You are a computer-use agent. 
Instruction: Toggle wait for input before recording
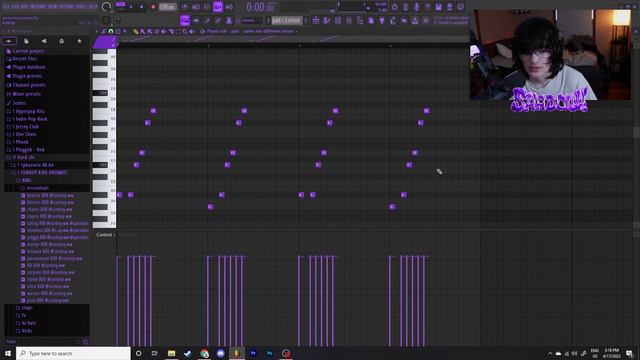click(196, 7)
